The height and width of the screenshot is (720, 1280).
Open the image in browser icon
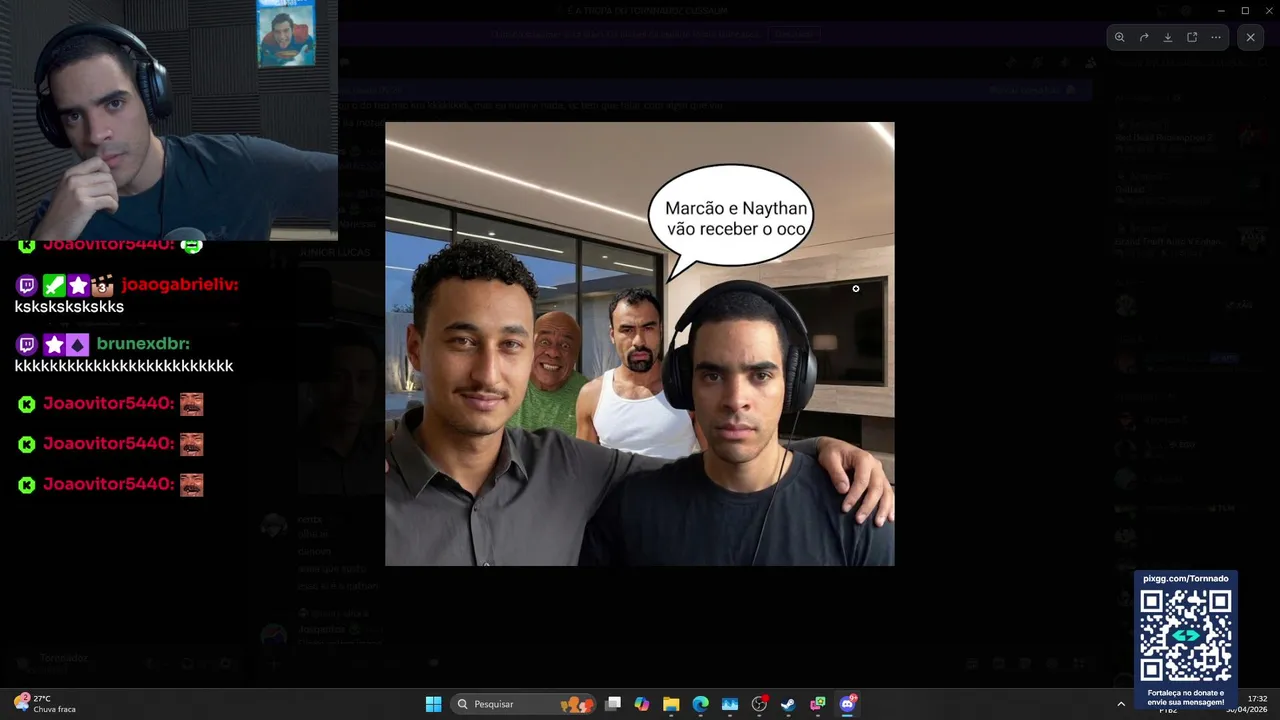1192,37
